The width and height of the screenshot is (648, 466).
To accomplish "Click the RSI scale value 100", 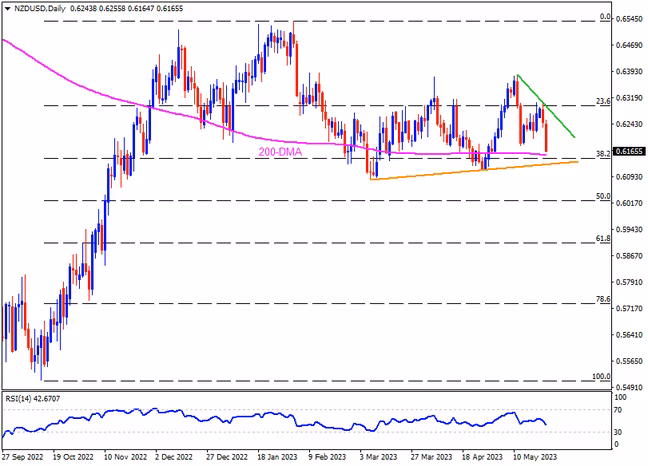I will click(620, 397).
